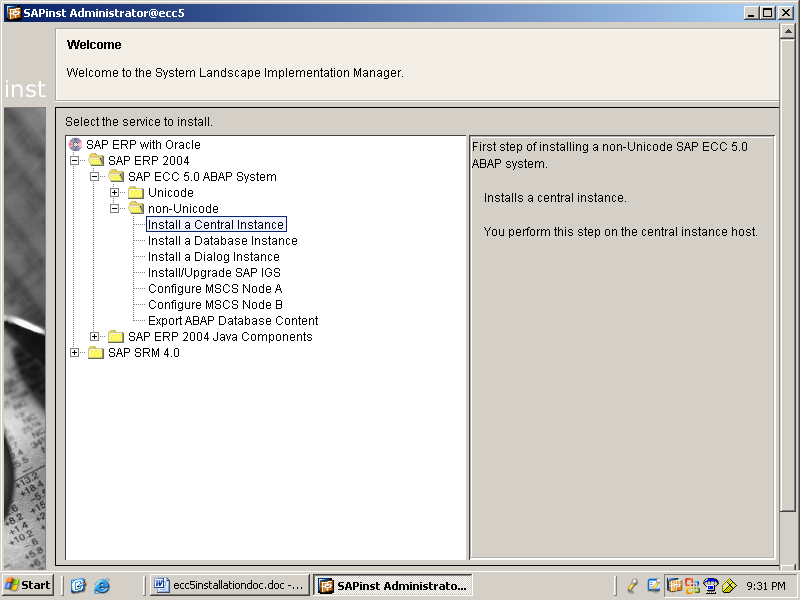This screenshot has height=600, width=800.
Task: Click the SAP ERP with Oracle CD icon
Action: tap(74, 144)
